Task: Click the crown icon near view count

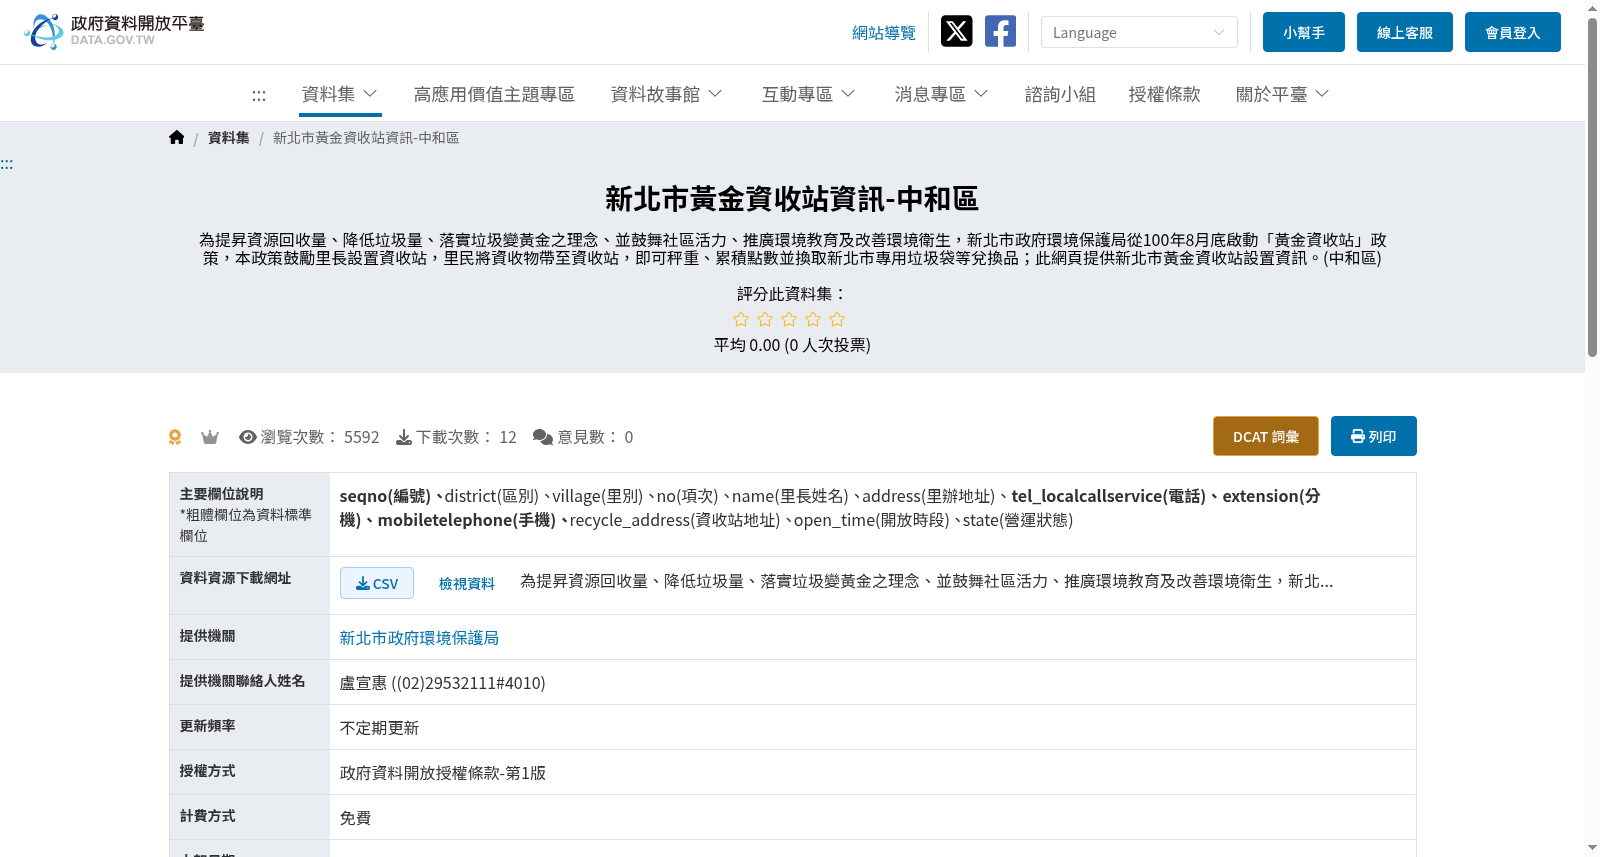Action: tap(210, 437)
